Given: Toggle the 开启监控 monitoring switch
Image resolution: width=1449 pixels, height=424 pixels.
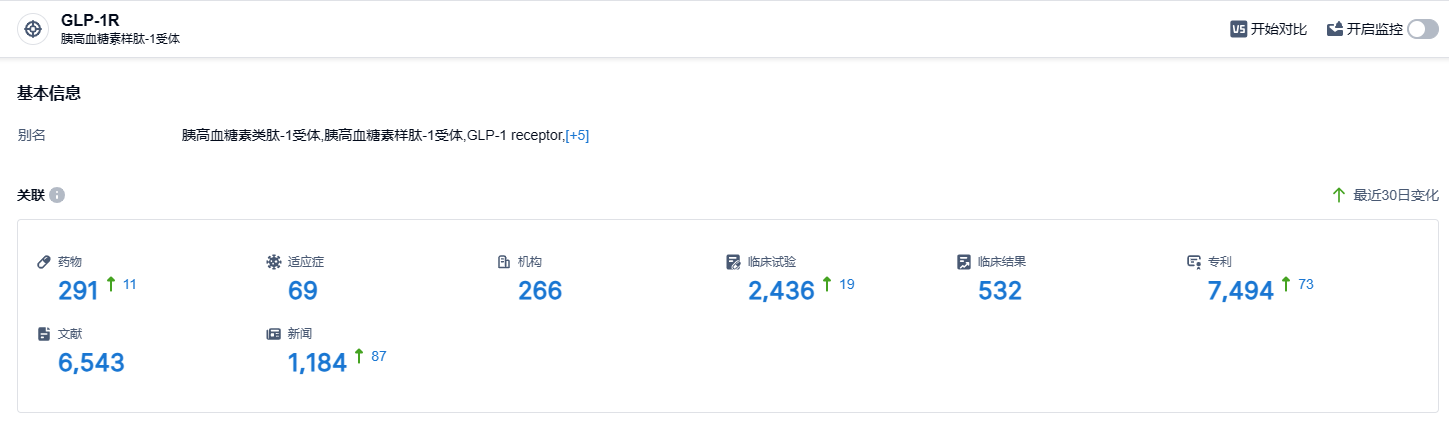Looking at the screenshot, I should point(1422,30).
